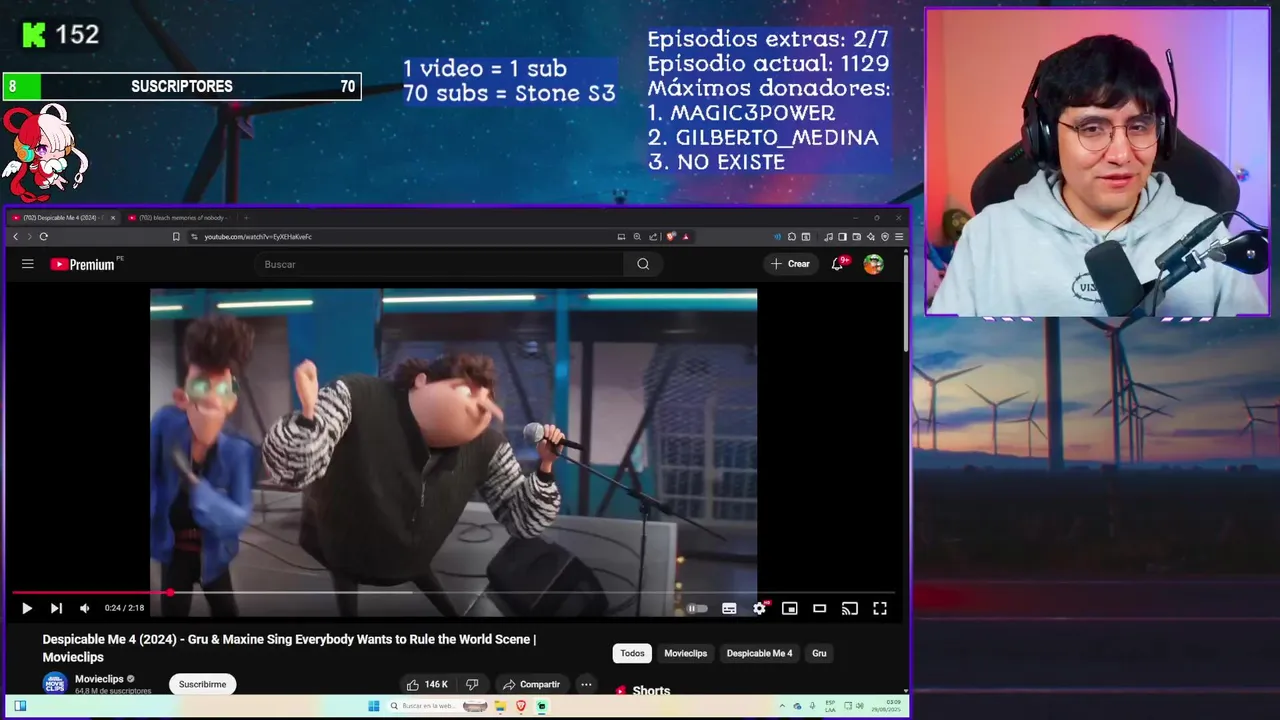
Task: Dislike the video
Action: 472,684
